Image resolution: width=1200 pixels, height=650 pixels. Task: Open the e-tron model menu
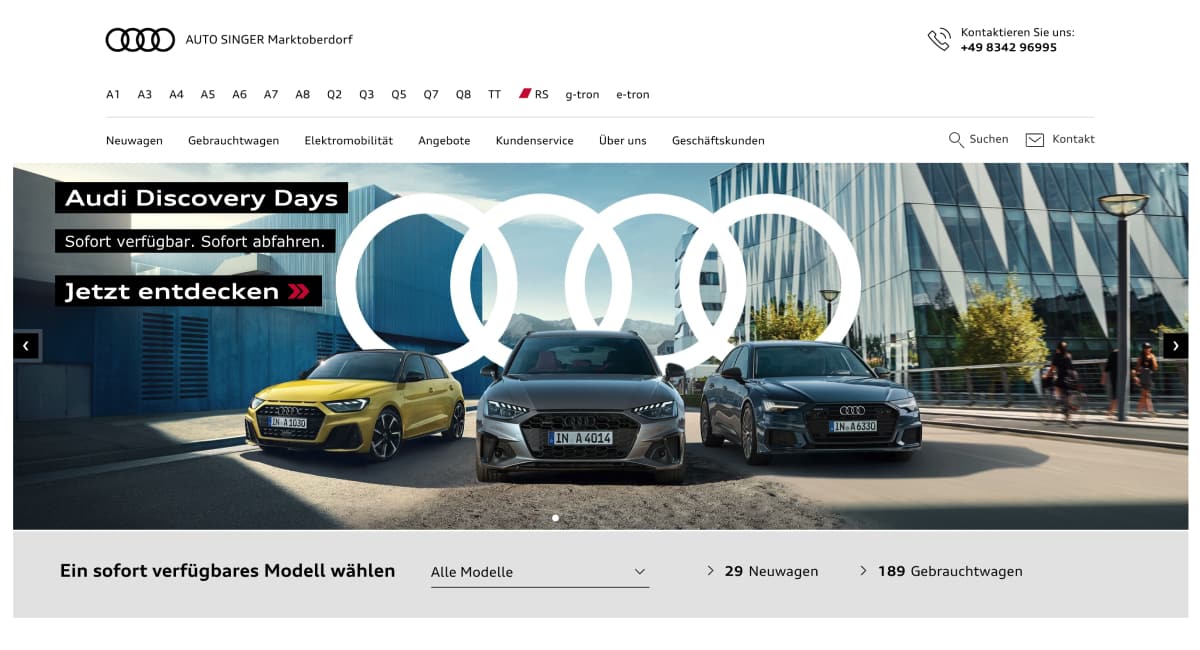pos(633,95)
